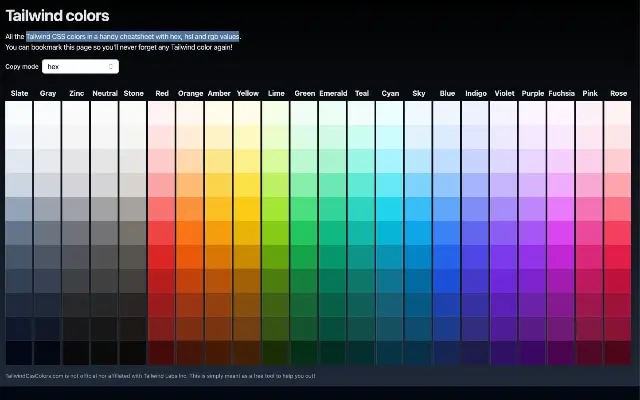
Task: Copy the lightest swatch in the Teal column
Action: (x=361, y=113)
